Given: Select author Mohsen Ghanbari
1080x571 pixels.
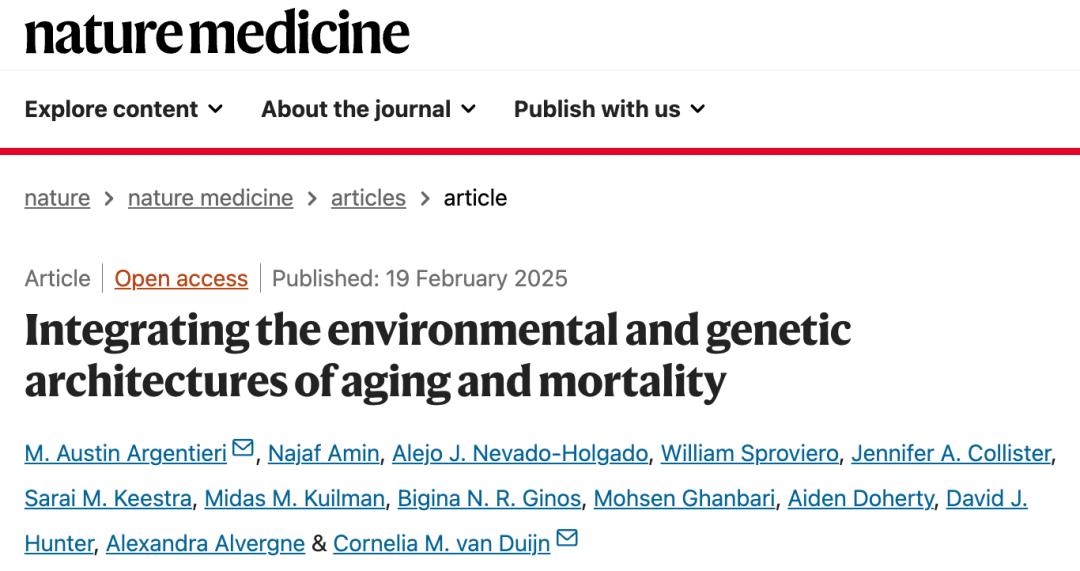Looking at the screenshot, I should [684, 498].
